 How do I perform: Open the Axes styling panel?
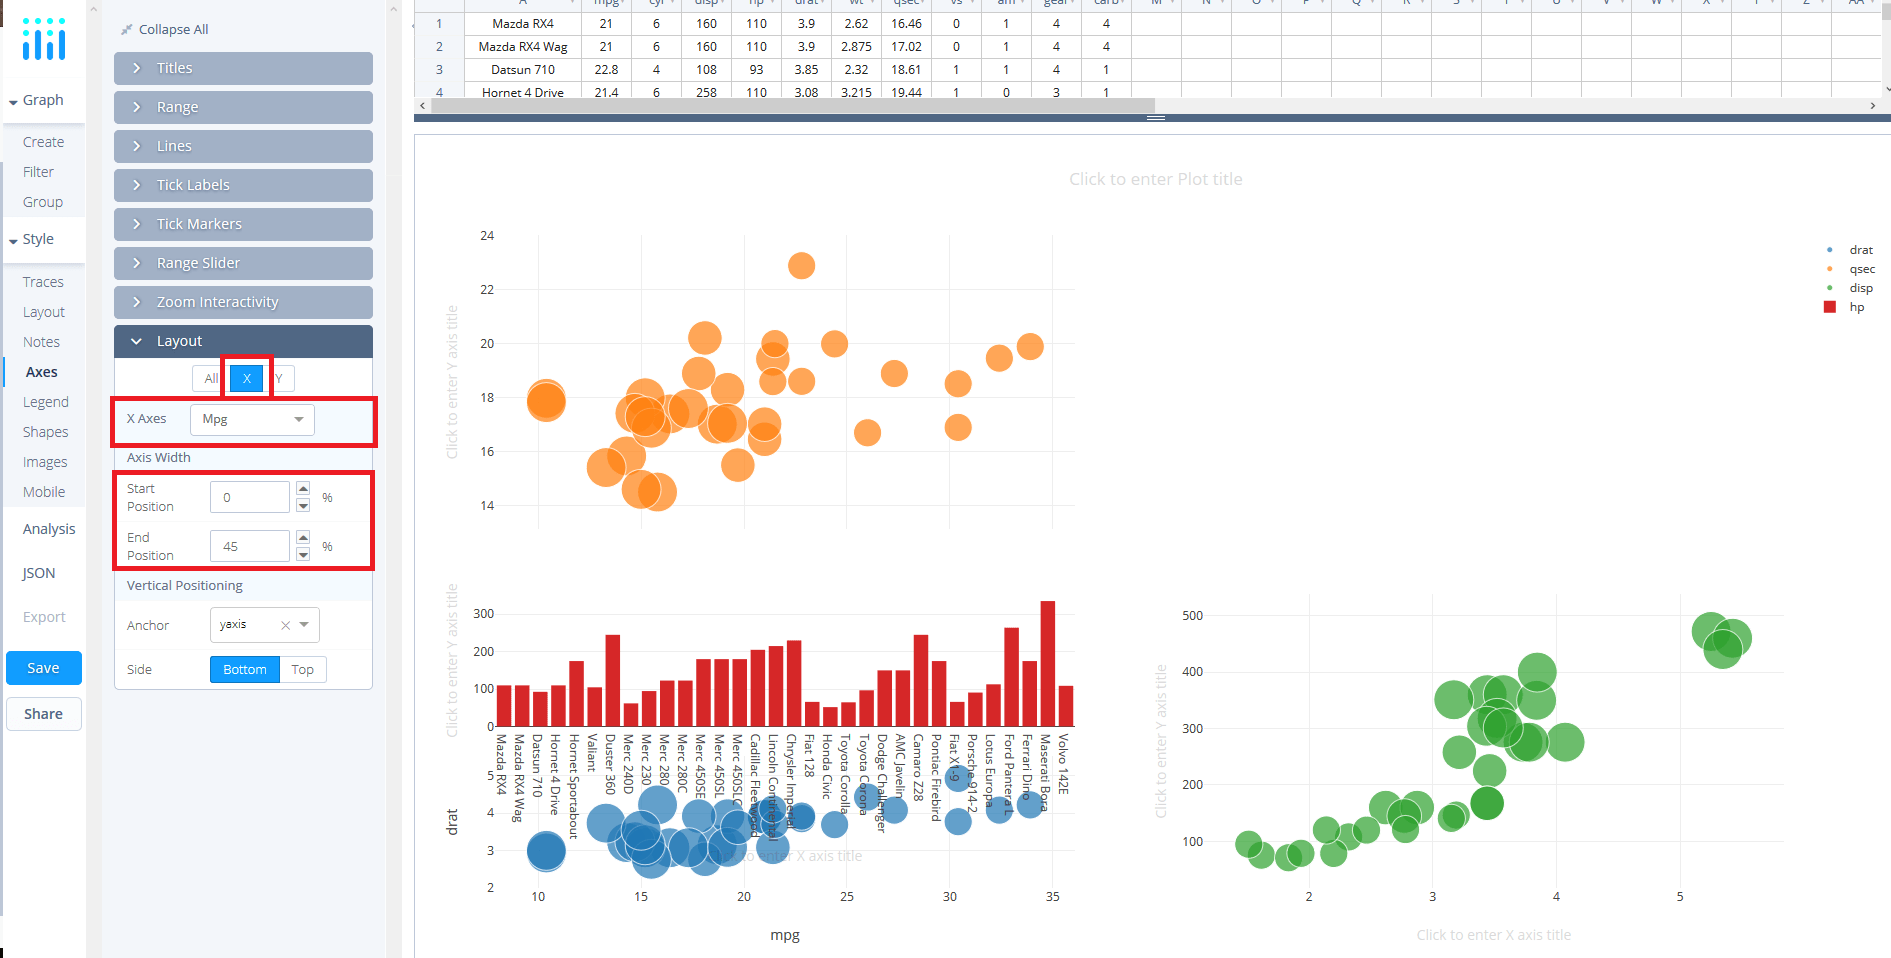point(41,371)
